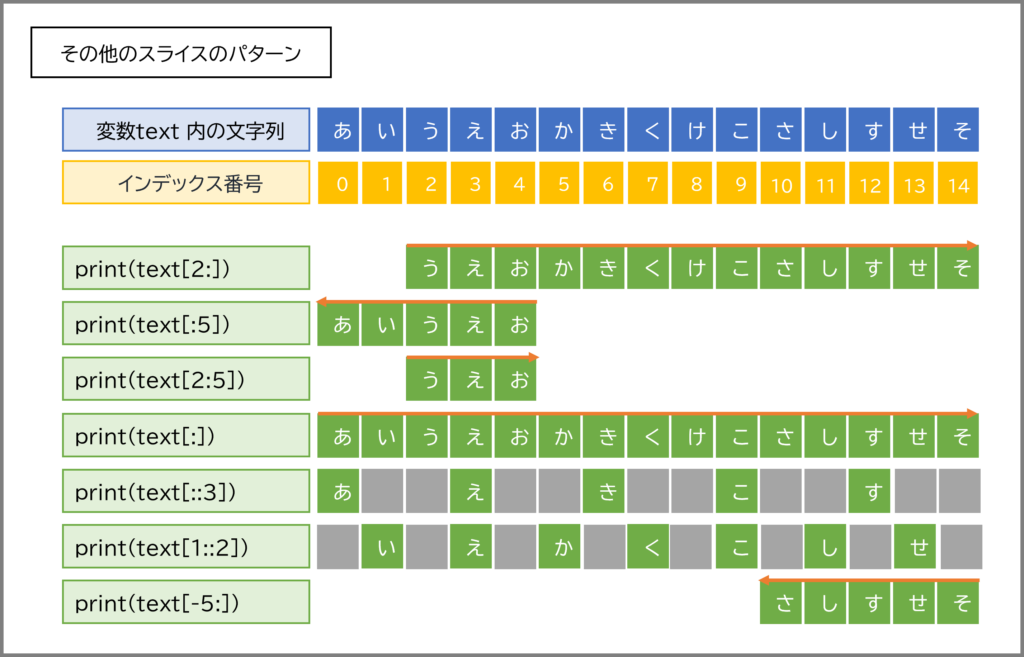The height and width of the screenshot is (657, 1024).
Task: Click blue け cell in 変数text row
Action: click(x=692, y=130)
